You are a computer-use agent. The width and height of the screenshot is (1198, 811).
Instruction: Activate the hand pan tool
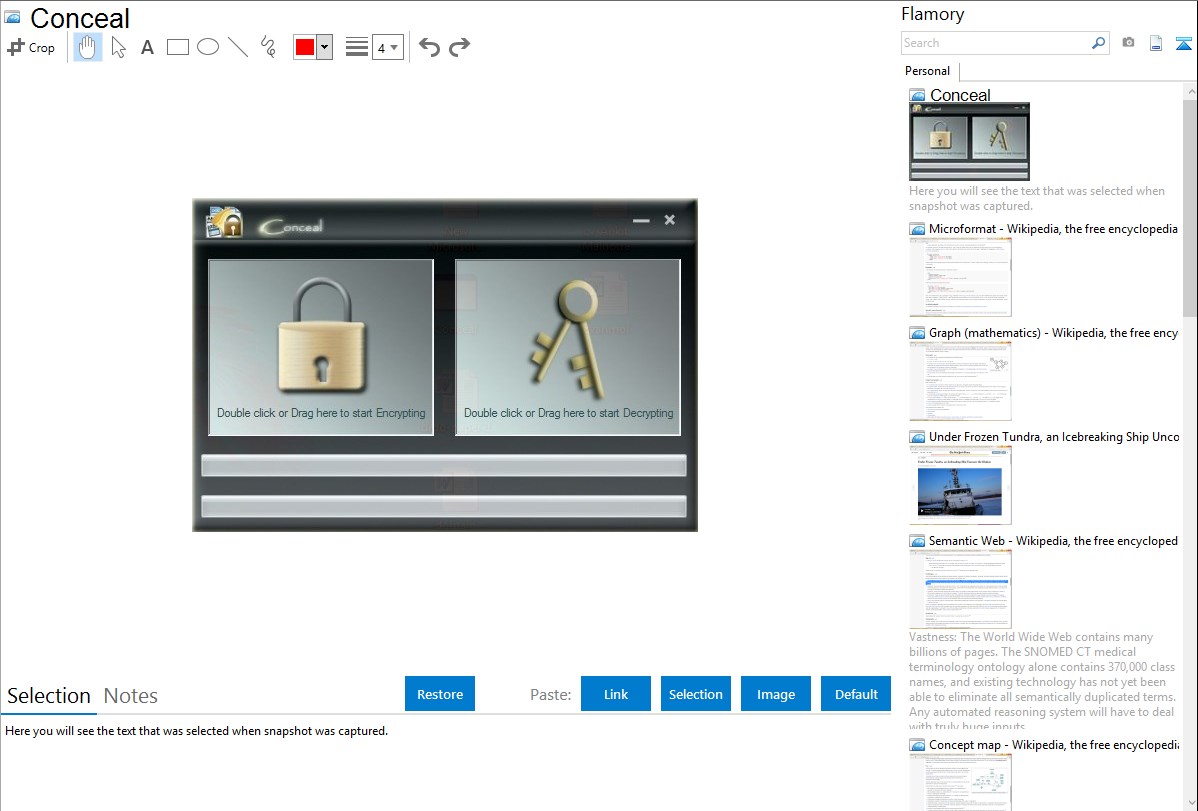[87, 47]
